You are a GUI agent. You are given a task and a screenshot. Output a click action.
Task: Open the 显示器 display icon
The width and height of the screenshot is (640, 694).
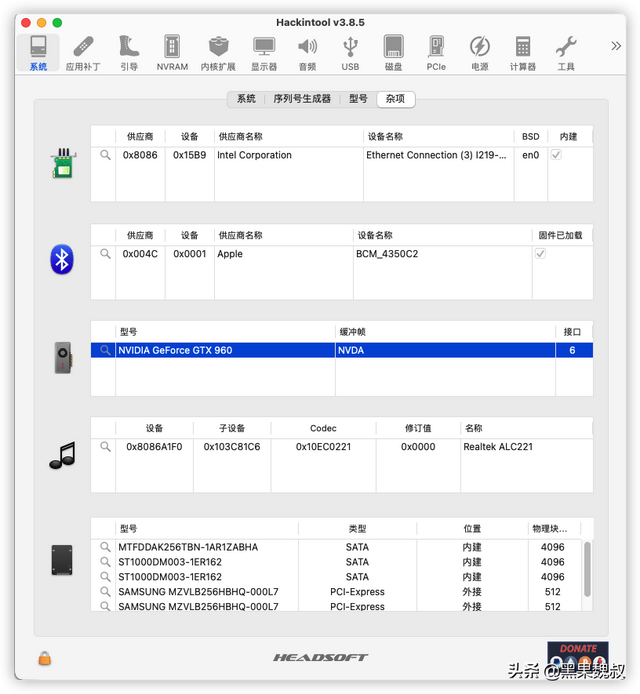(264, 53)
